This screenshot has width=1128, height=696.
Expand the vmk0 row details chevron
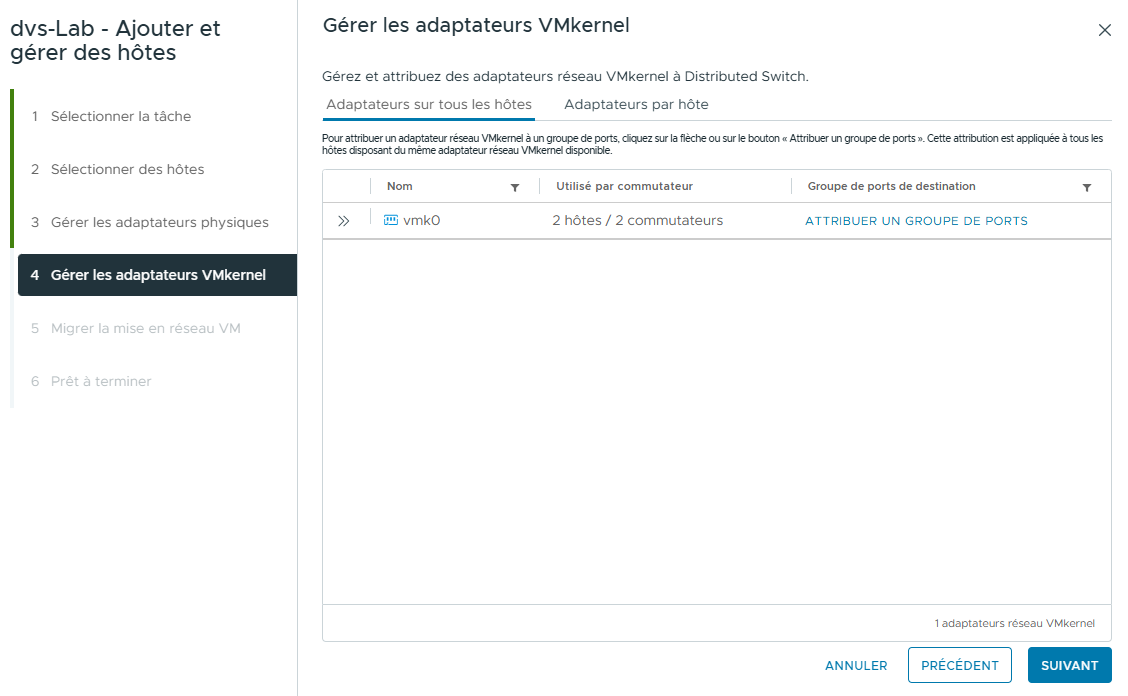tap(344, 219)
